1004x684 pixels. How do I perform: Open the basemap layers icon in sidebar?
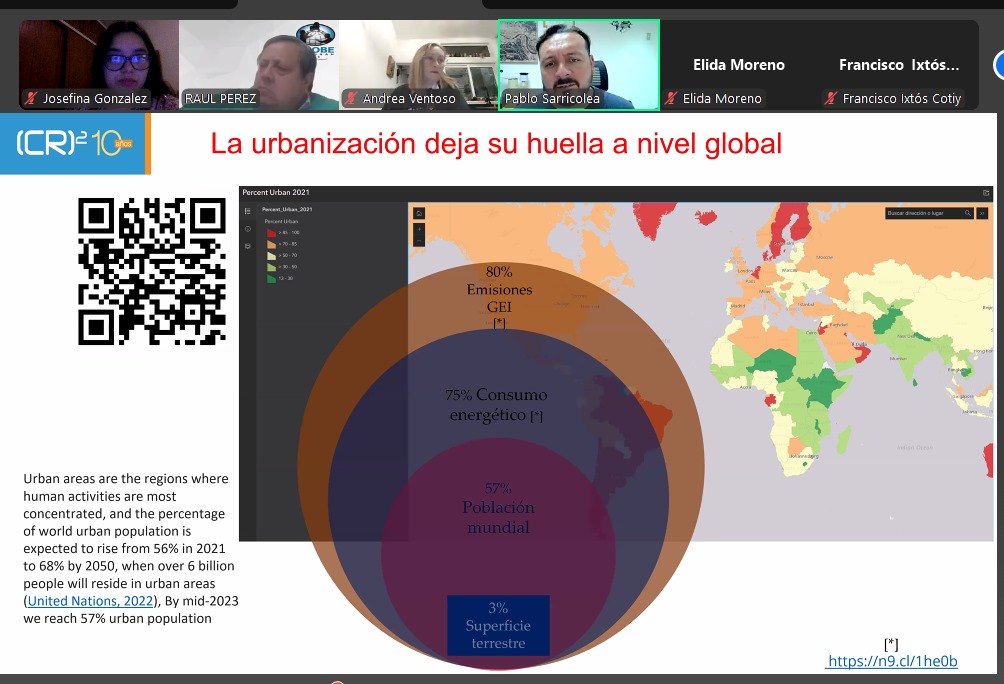point(247,245)
